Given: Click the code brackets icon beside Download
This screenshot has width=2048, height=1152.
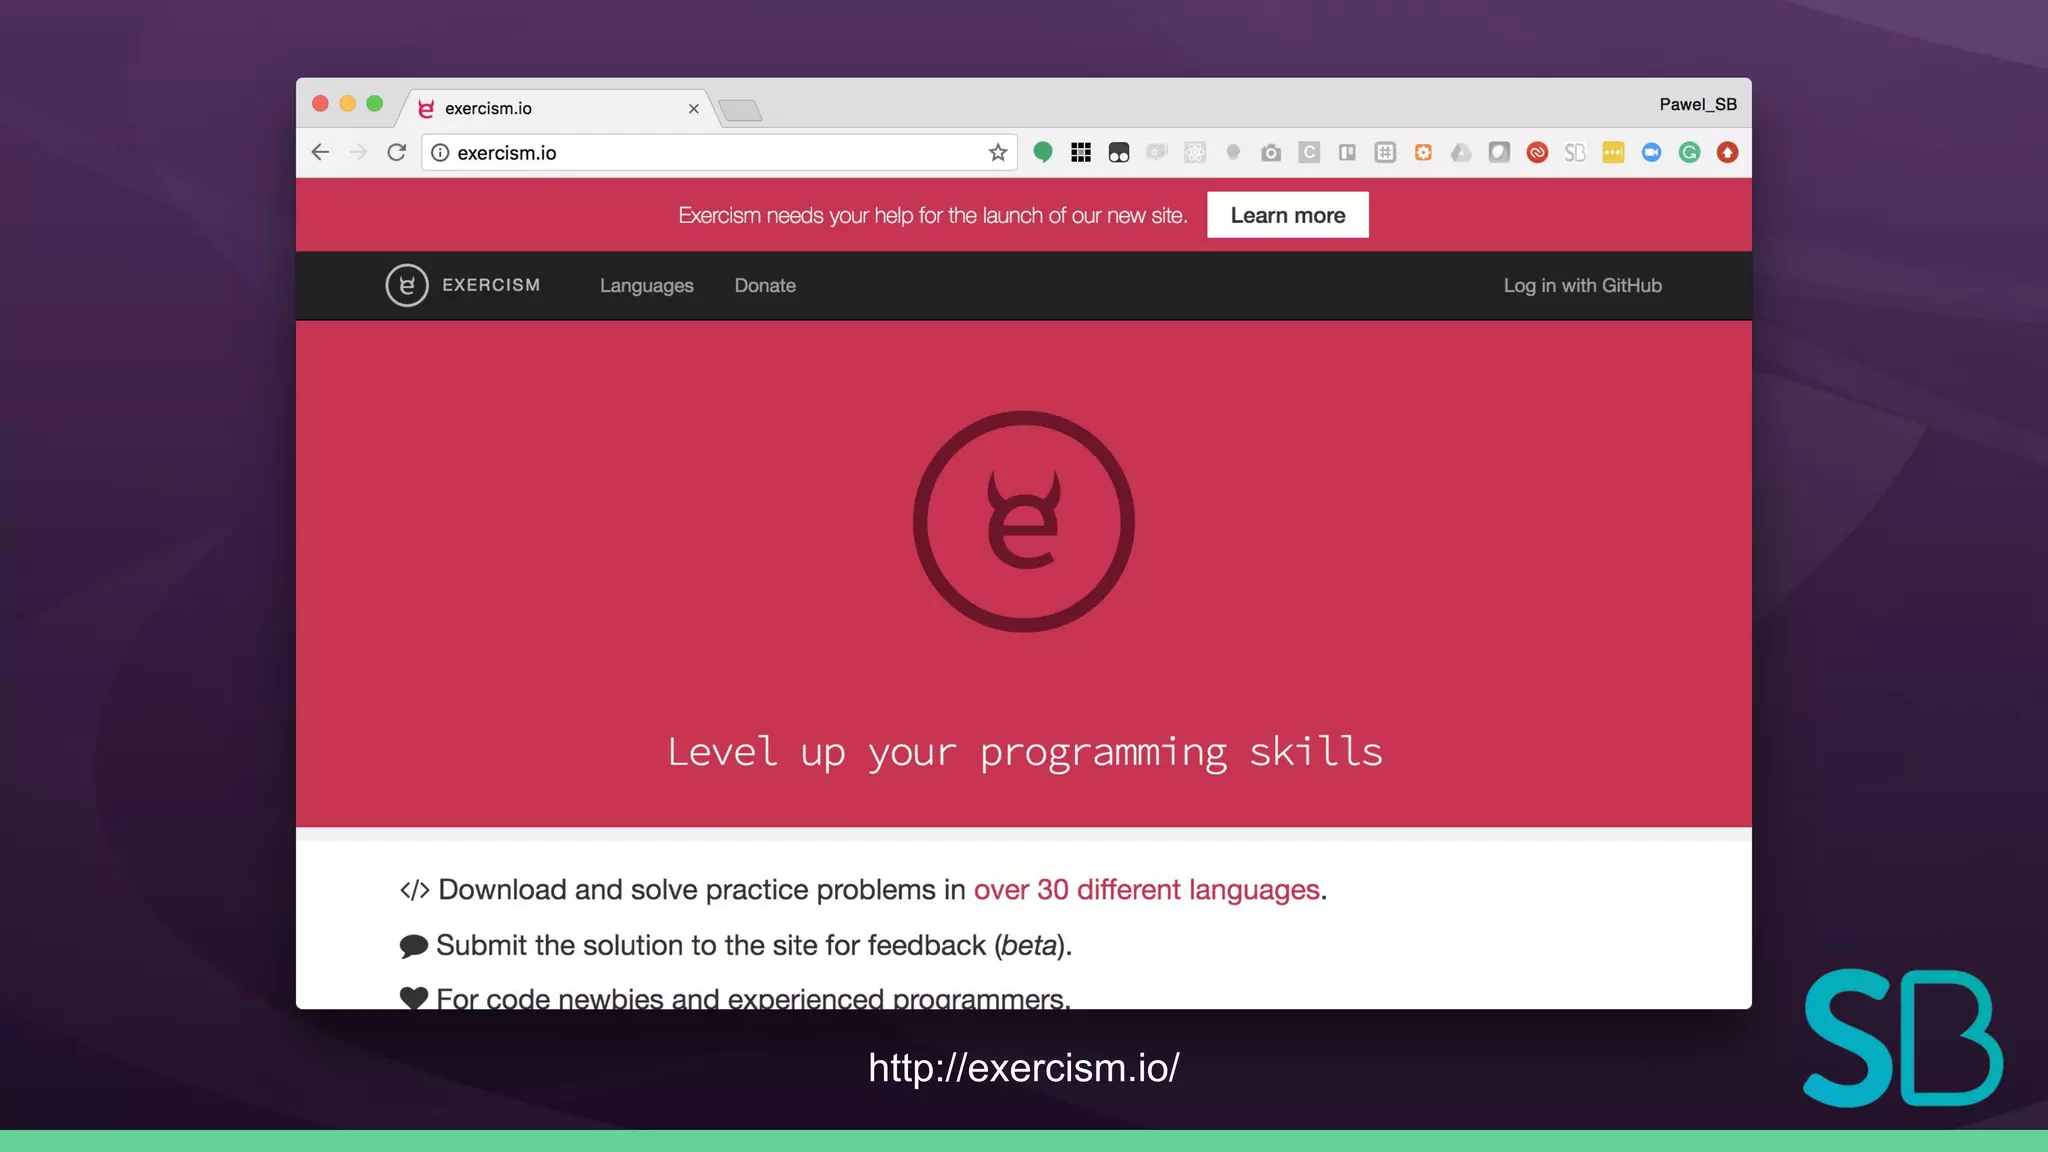Looking at the screenshot, I should coord(414,890).
